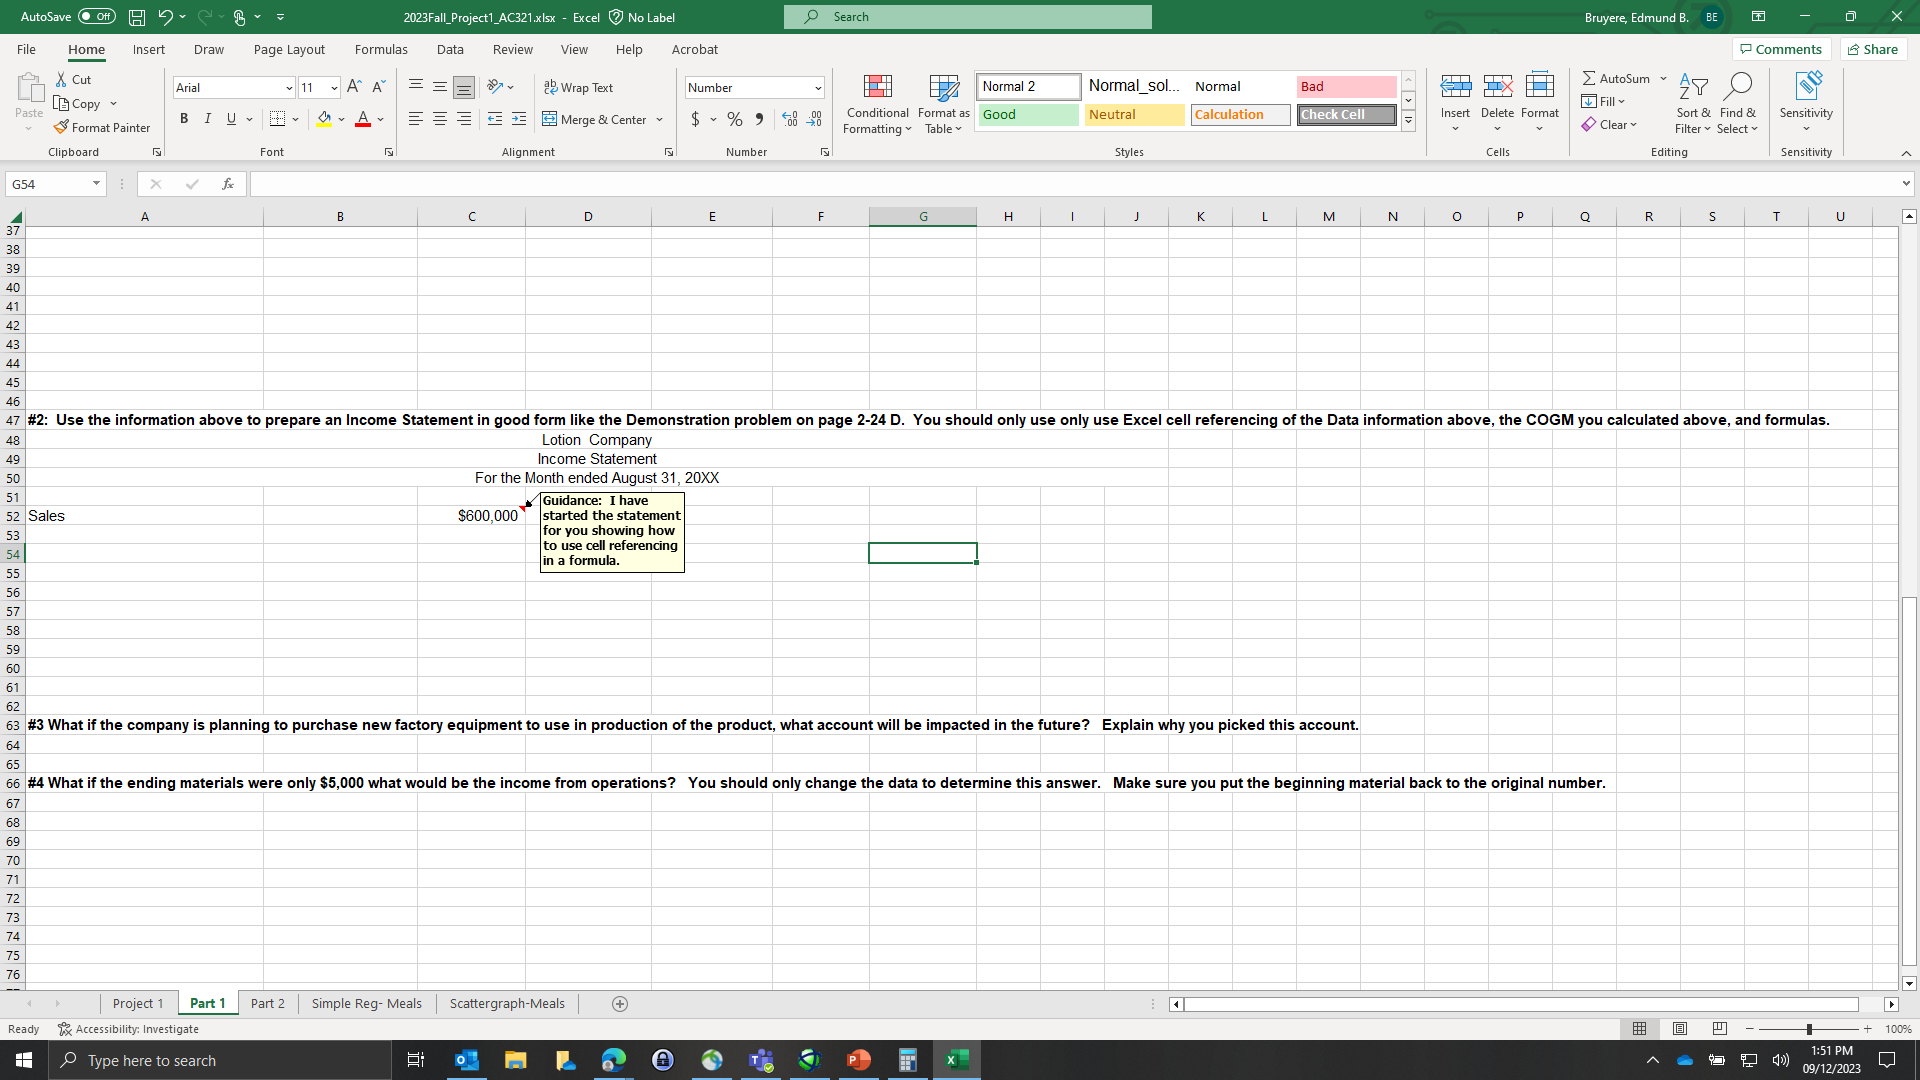Click the zoom level slider
The image size is (1920, 1080).
click(1808, 1029)
